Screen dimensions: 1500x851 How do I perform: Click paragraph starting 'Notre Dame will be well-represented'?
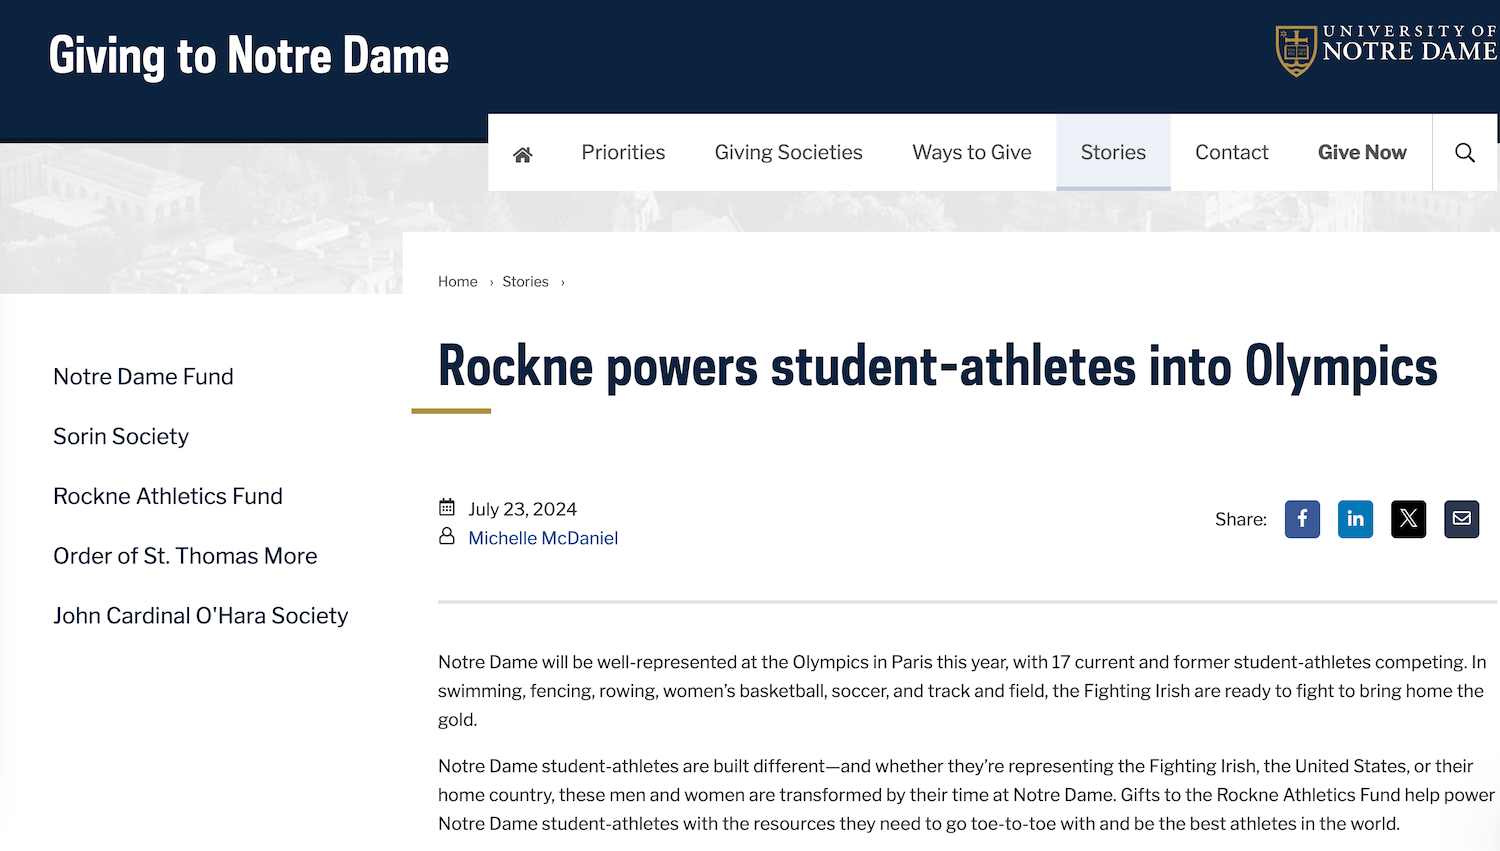[962, 691]
